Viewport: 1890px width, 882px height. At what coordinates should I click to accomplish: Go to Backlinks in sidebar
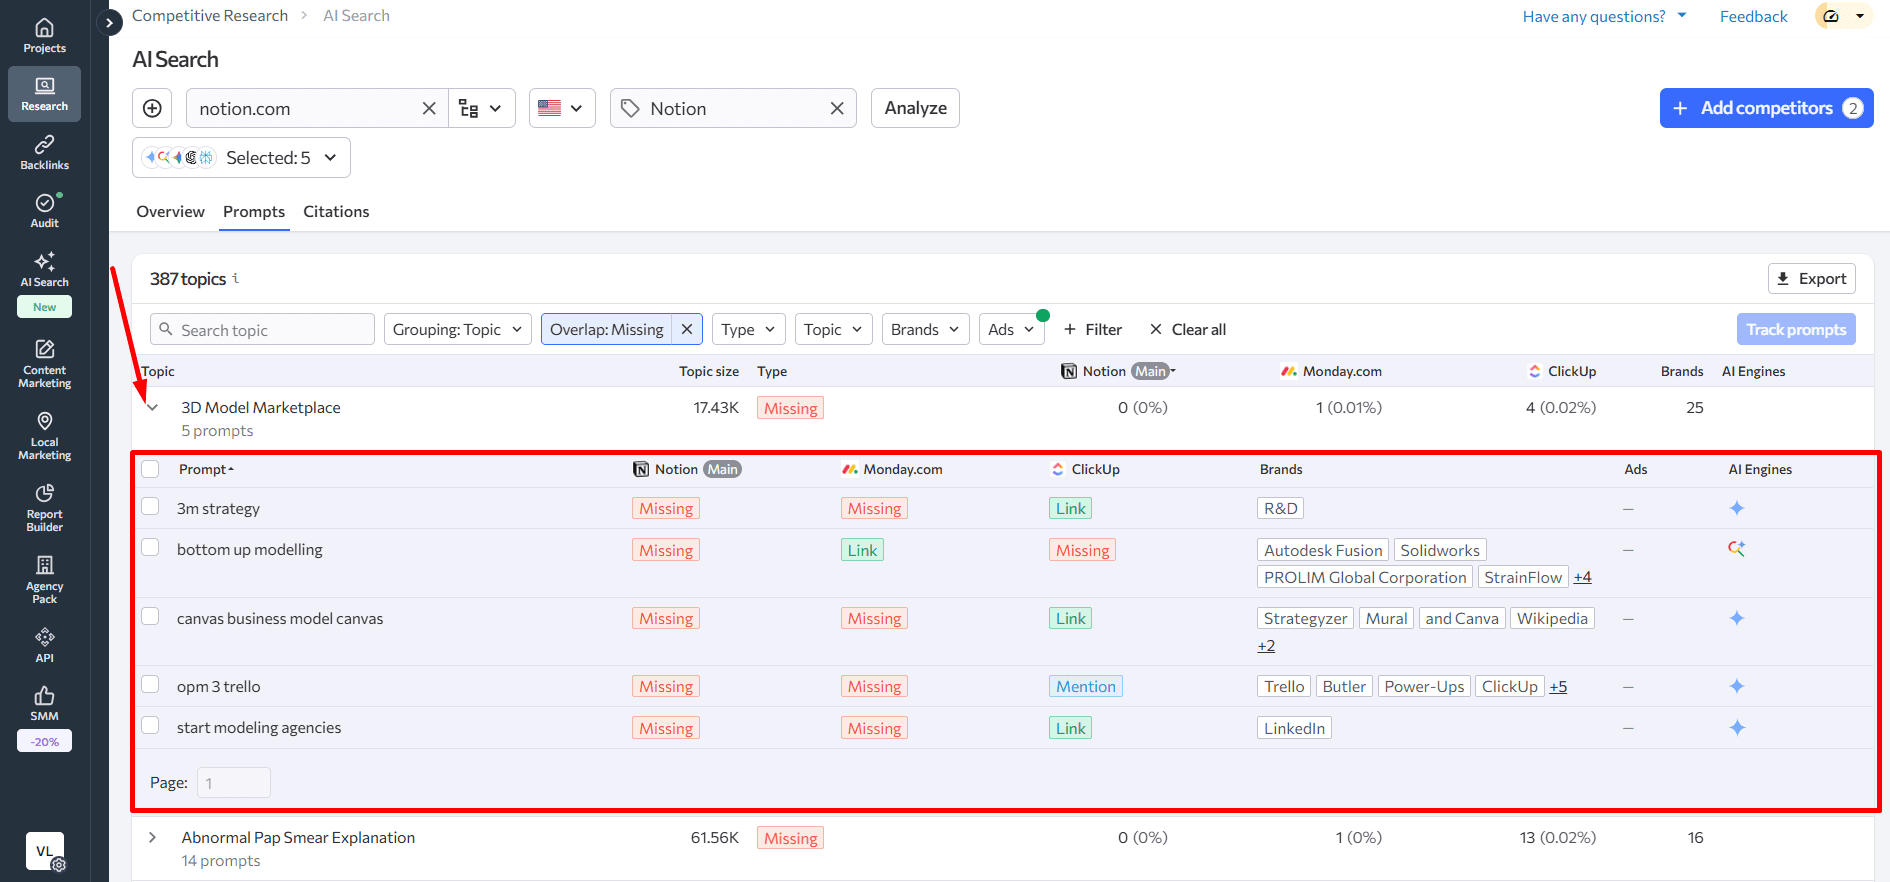[x=44, y=153]
